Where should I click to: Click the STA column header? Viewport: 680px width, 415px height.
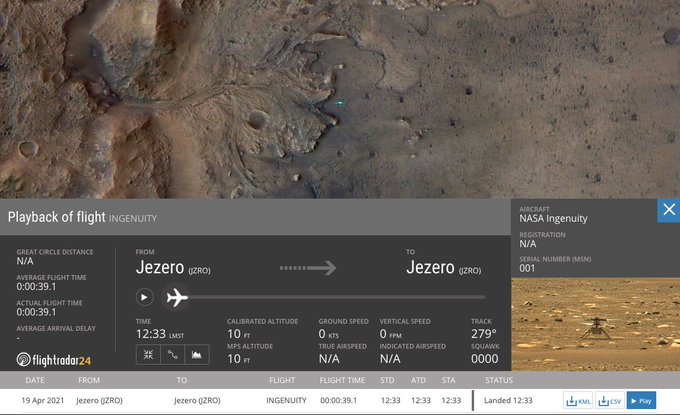pyautogui.click(x=449, y=380)
